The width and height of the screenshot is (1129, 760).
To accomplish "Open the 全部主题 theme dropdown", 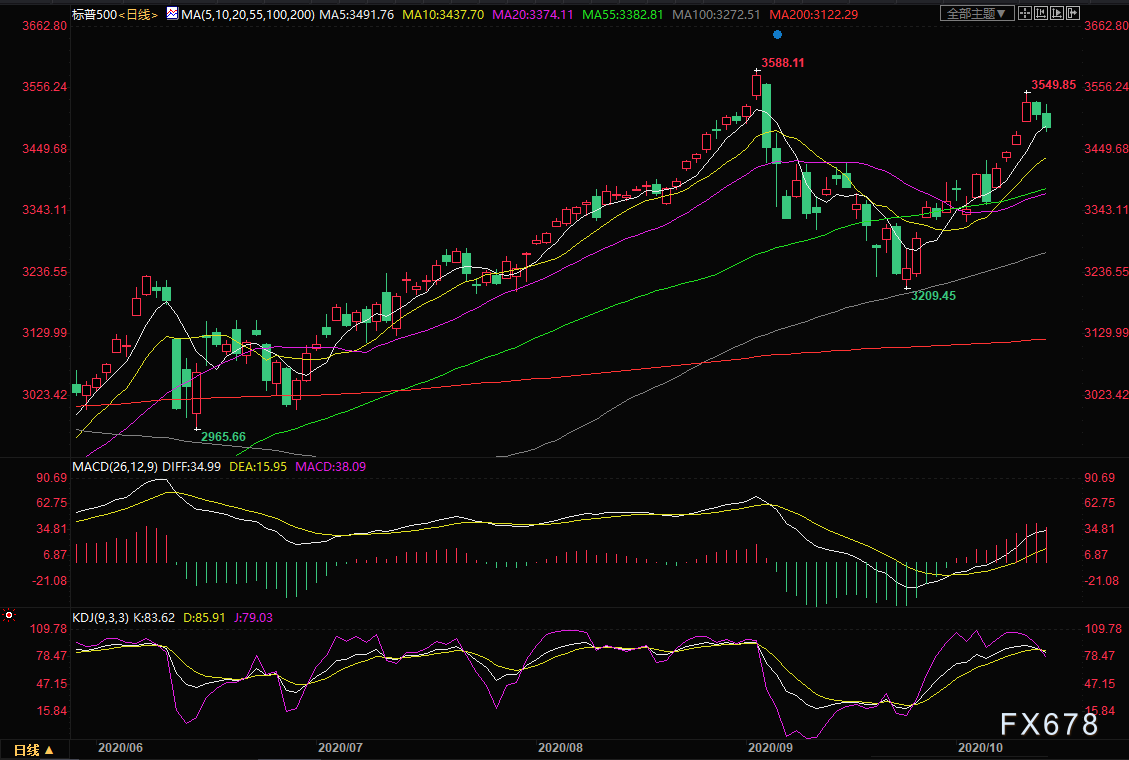I will [977, 13].
